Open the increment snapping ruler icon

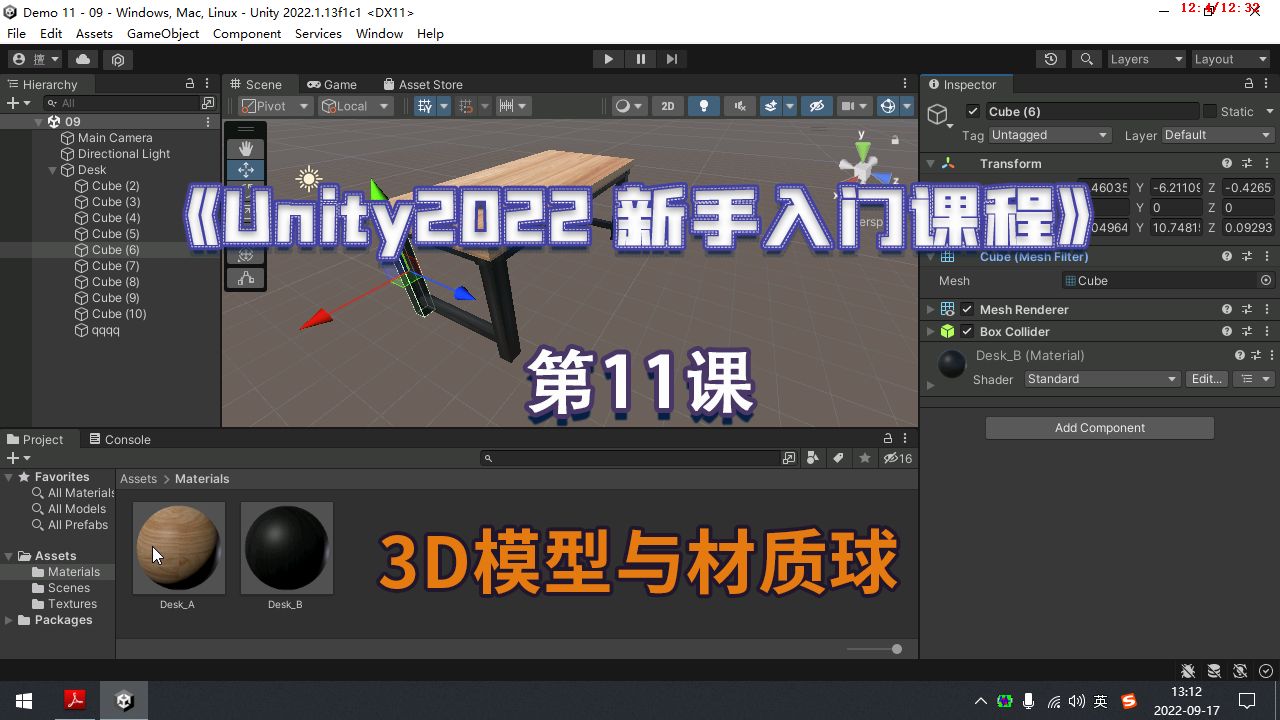point(506,106)
